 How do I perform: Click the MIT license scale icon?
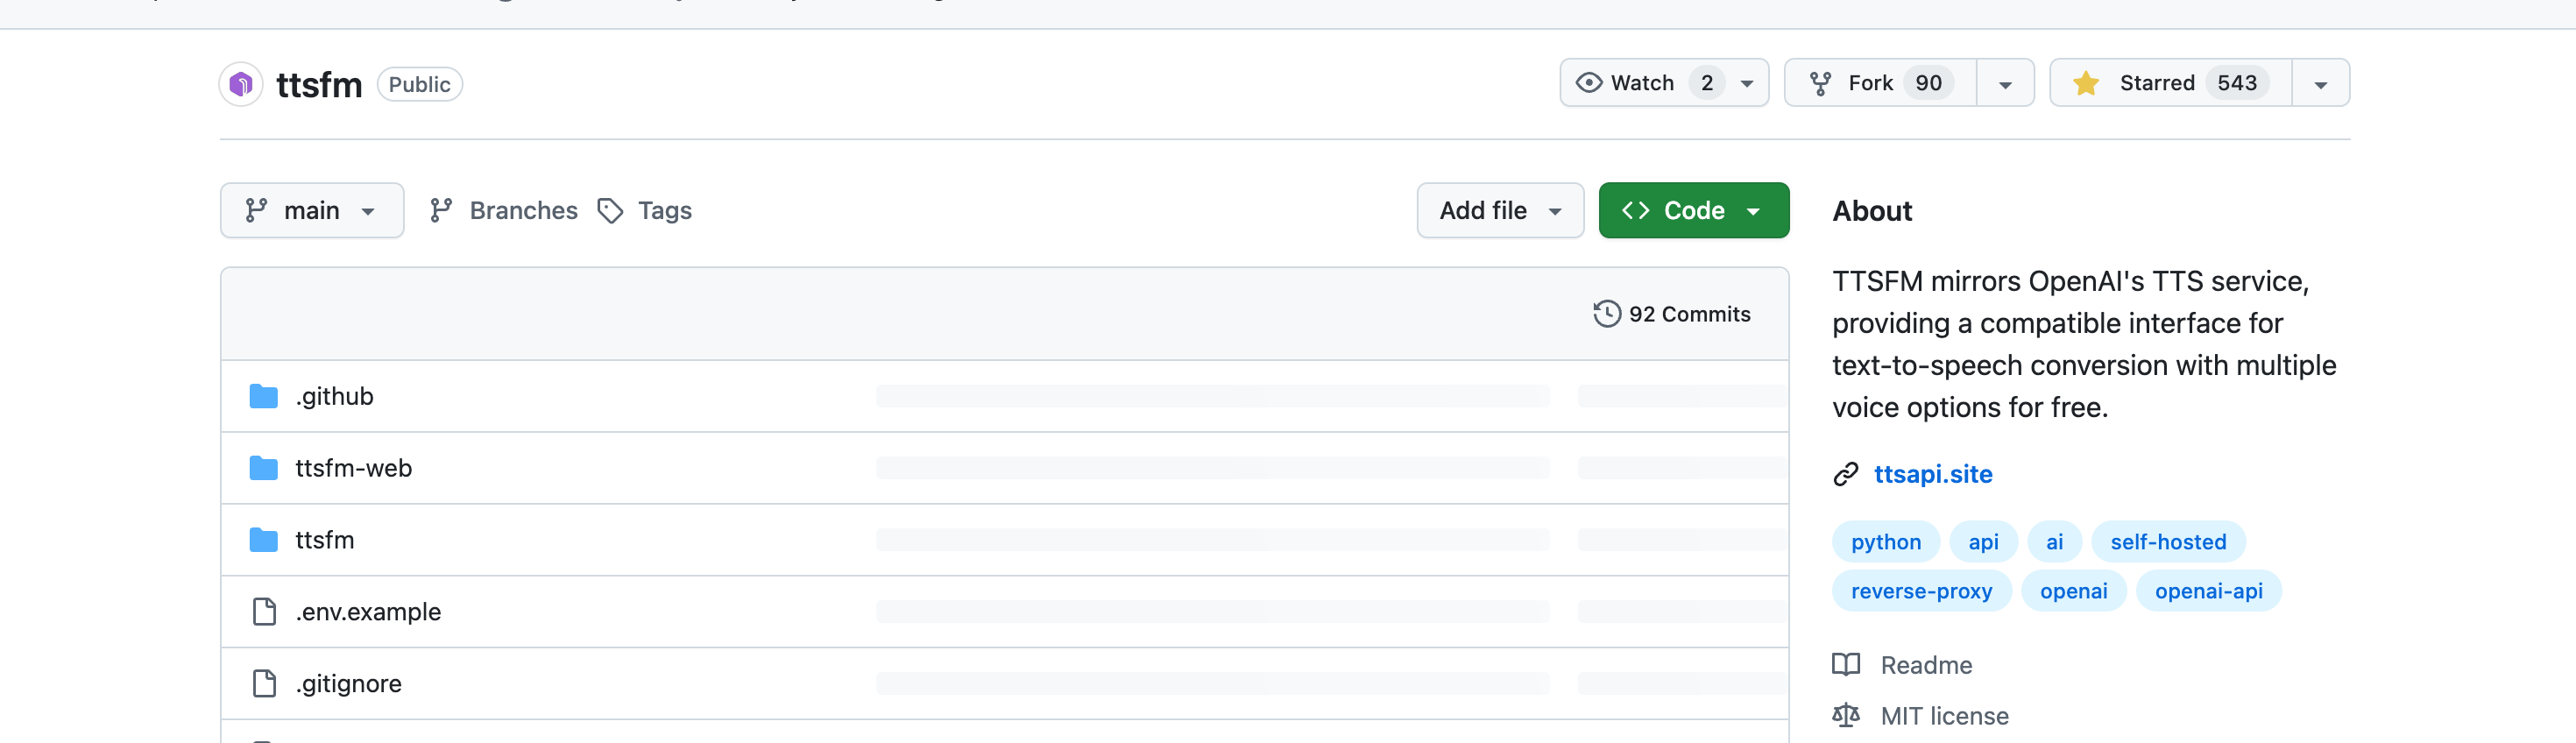[x=1845, y=715]
